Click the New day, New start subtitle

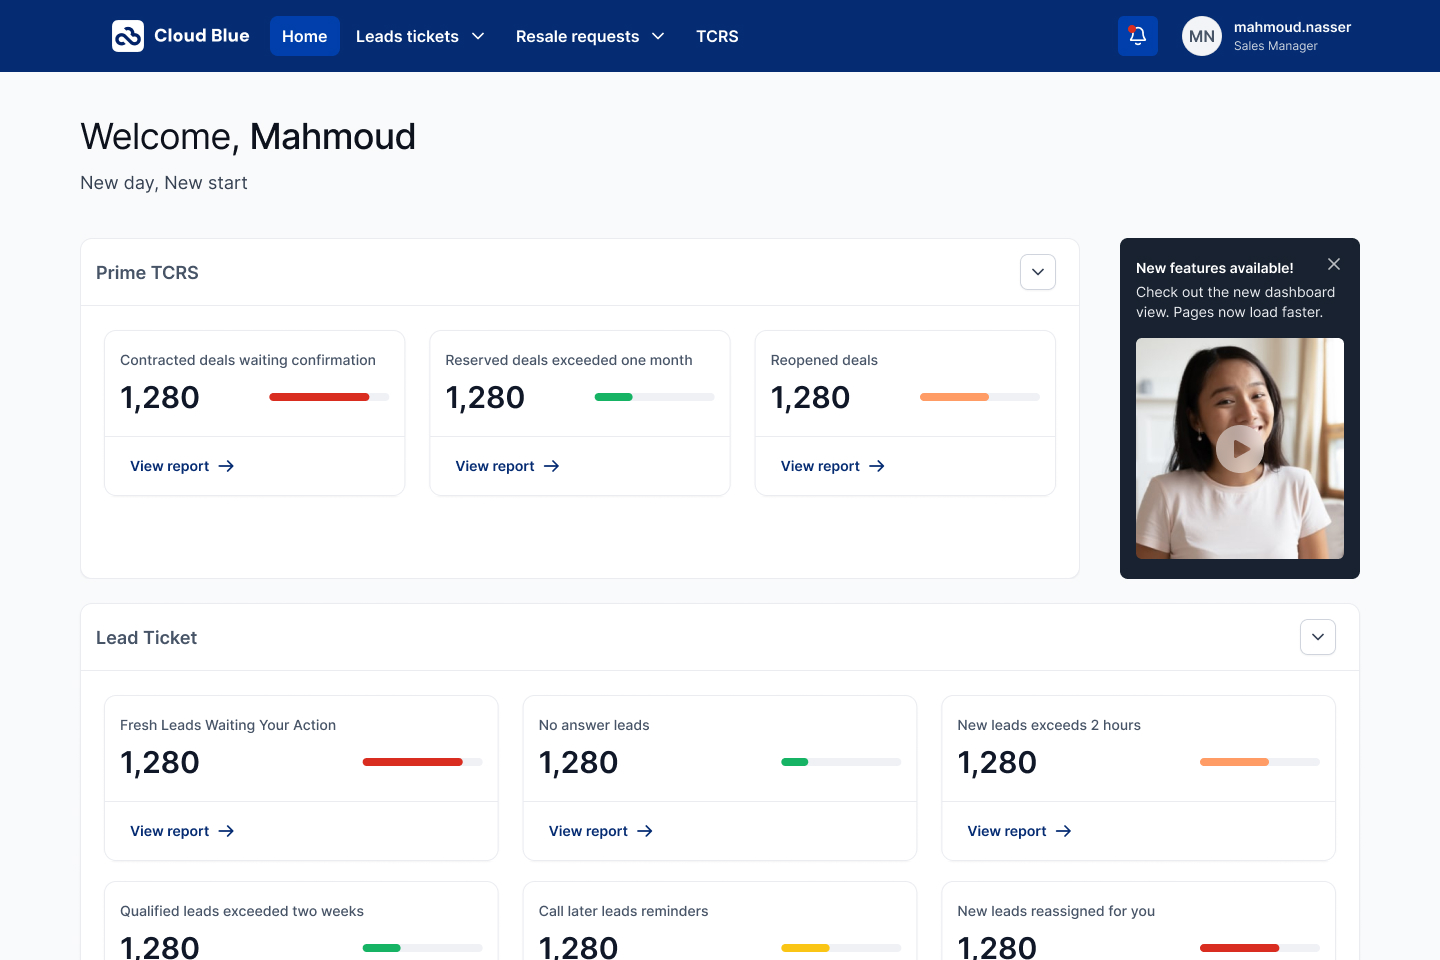tap(164, 183)
